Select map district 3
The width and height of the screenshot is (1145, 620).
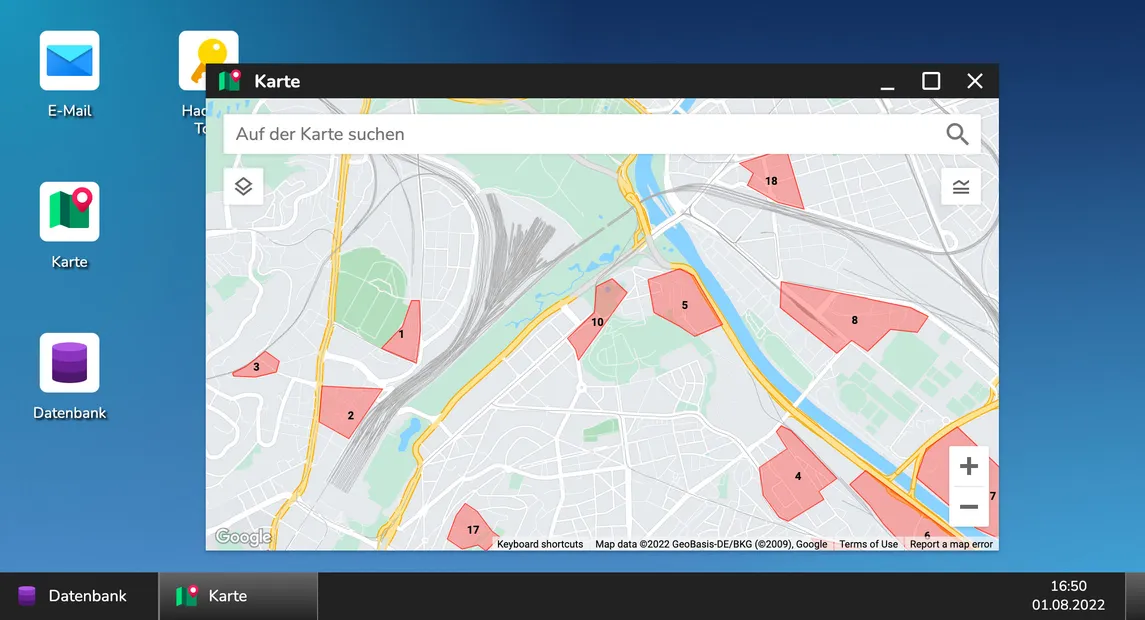click(257, 366)
